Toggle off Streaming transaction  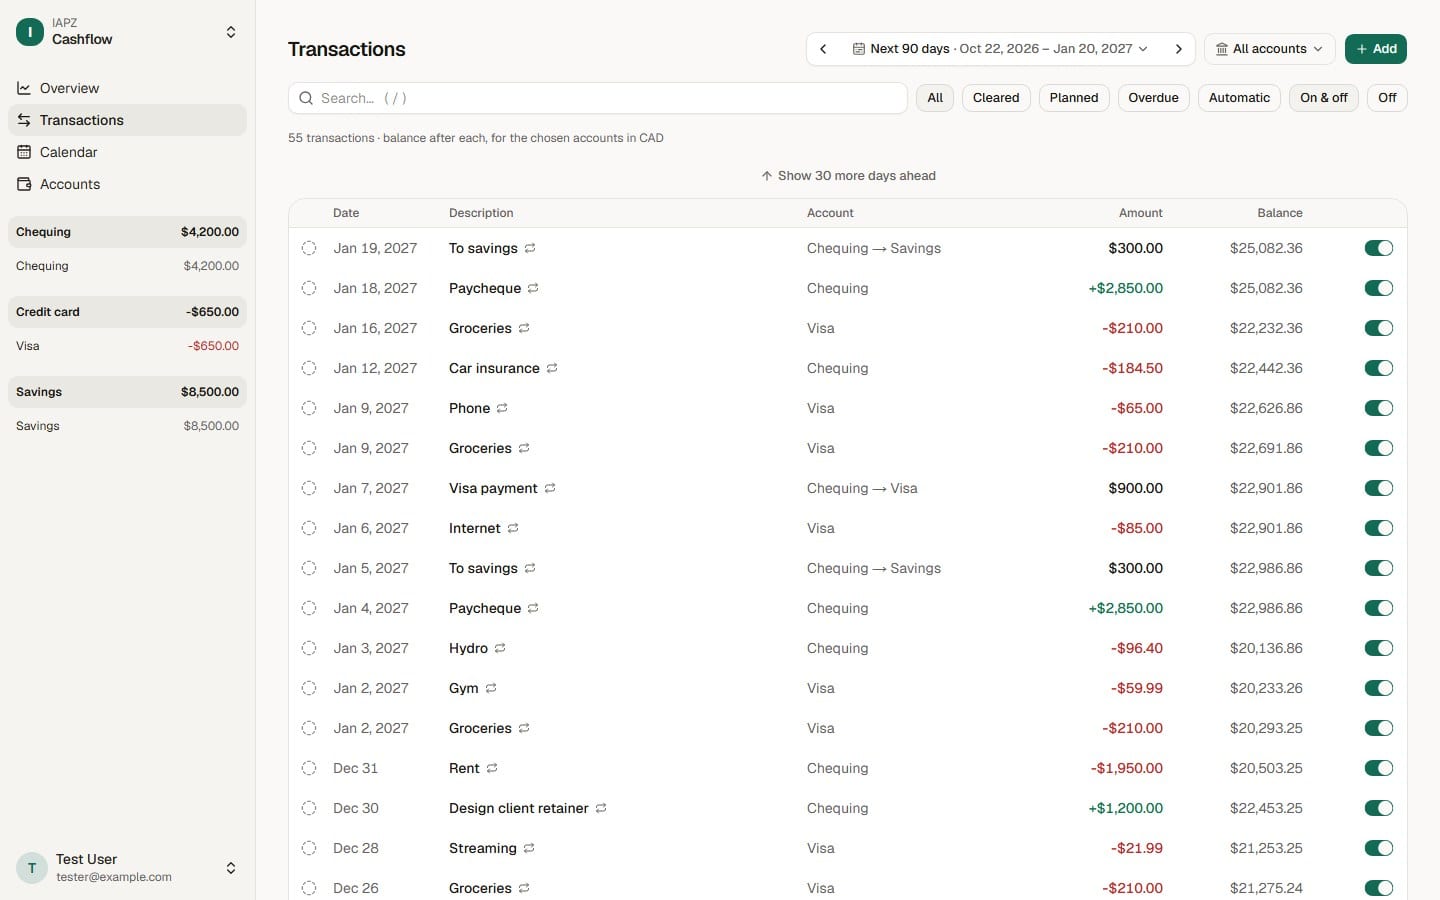click(x=1379, y=848)
